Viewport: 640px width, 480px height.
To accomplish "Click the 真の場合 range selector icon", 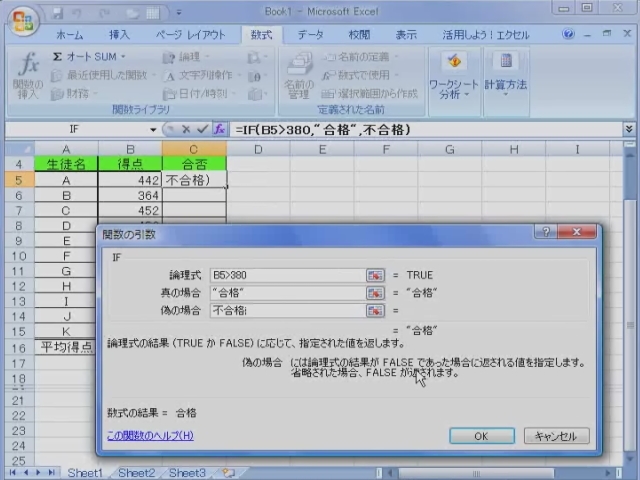I will (x=375, y=293).
